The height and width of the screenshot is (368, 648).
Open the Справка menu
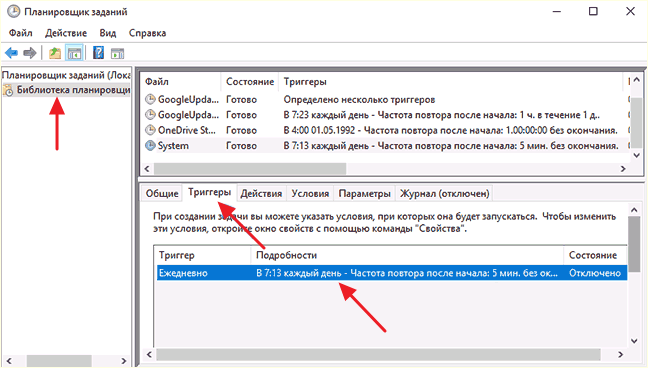point(148,33)
